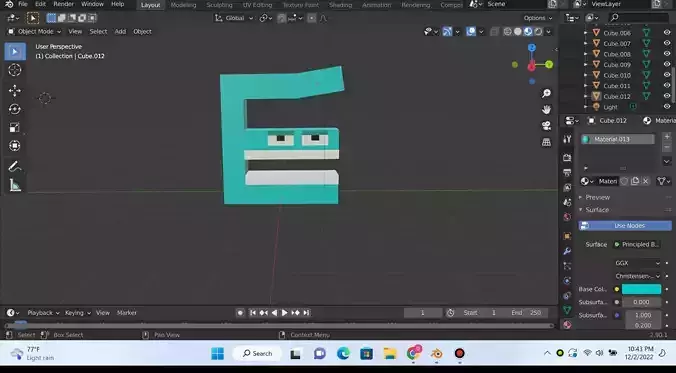This screenshot has height=373, width=676.
Task: Open the Output properties tab
Action: pyautogui.click(x=567, y=172)
